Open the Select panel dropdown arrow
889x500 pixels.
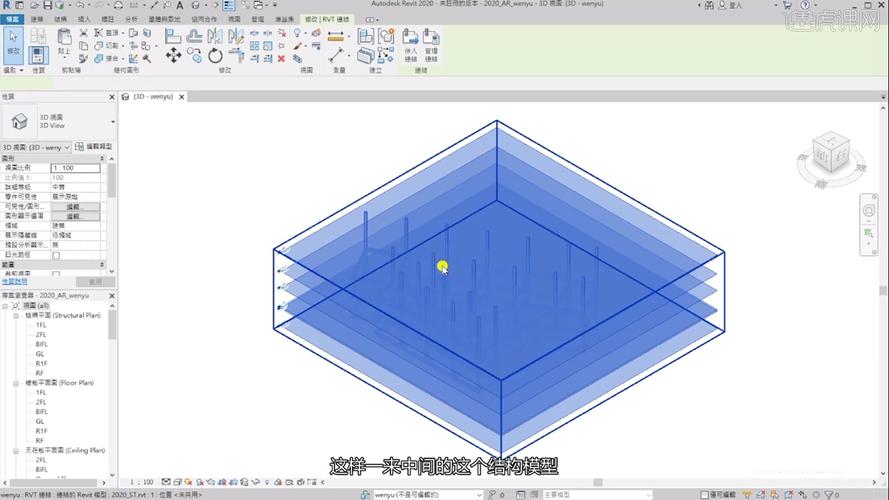pos(22,70)
